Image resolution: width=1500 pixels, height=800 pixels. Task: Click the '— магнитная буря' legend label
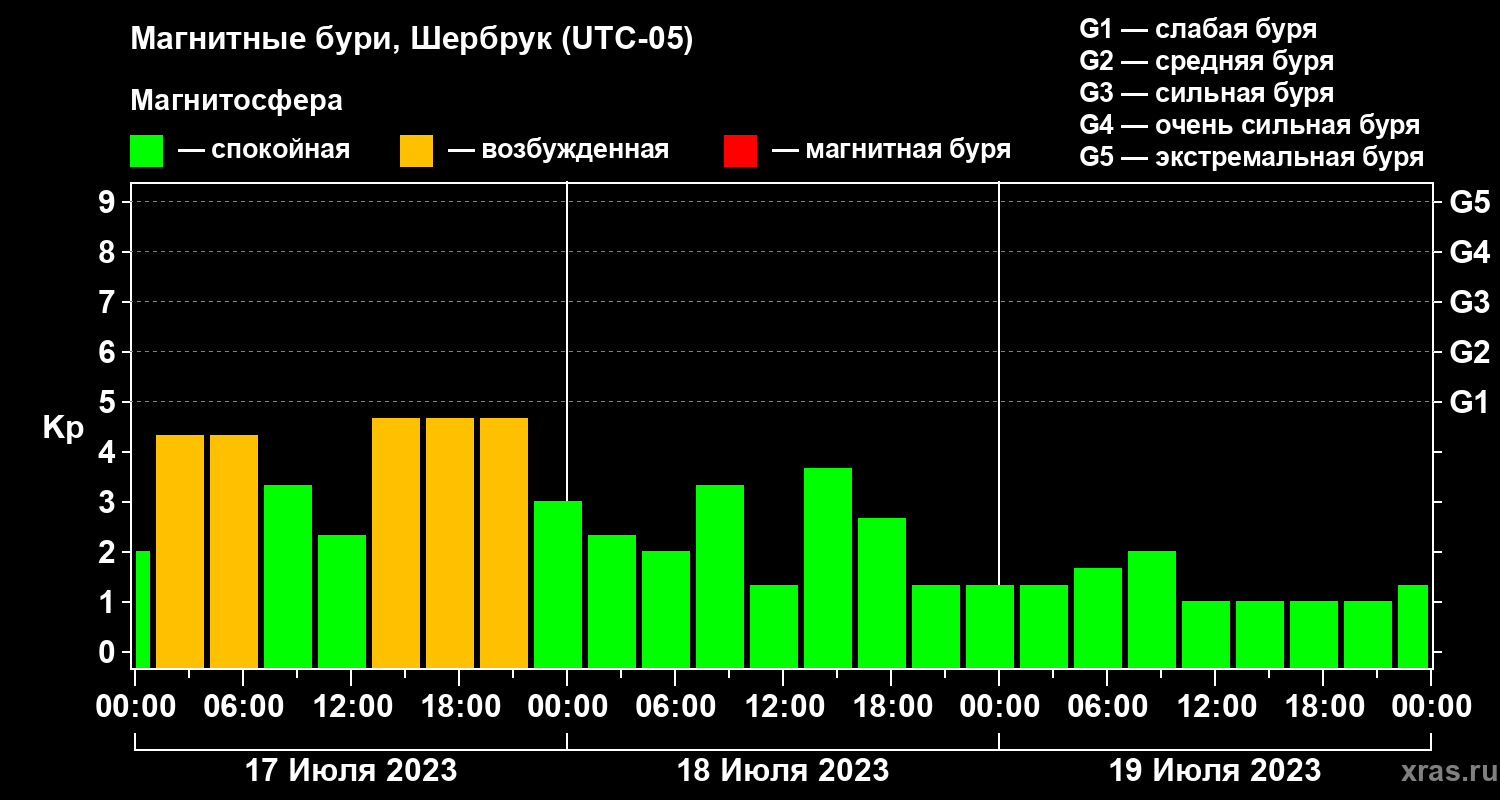coord(892,150)
